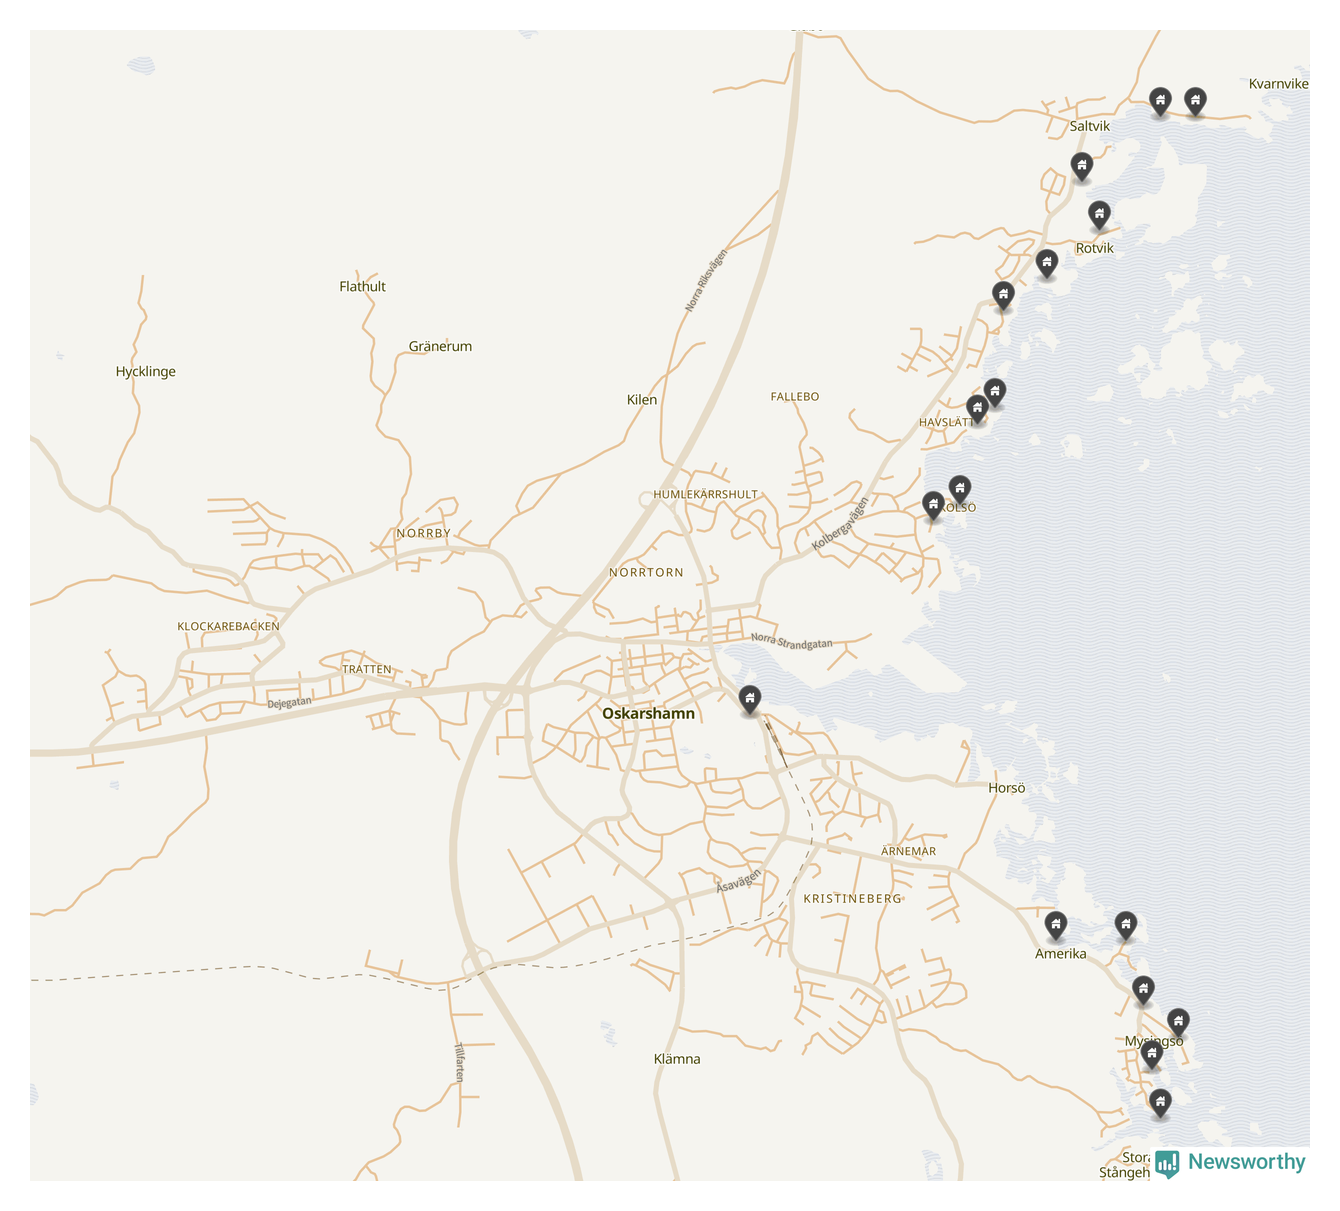Click the Flathult place label
Viewport: 1340px width, 1211px height.
click(x=362, y=287)
